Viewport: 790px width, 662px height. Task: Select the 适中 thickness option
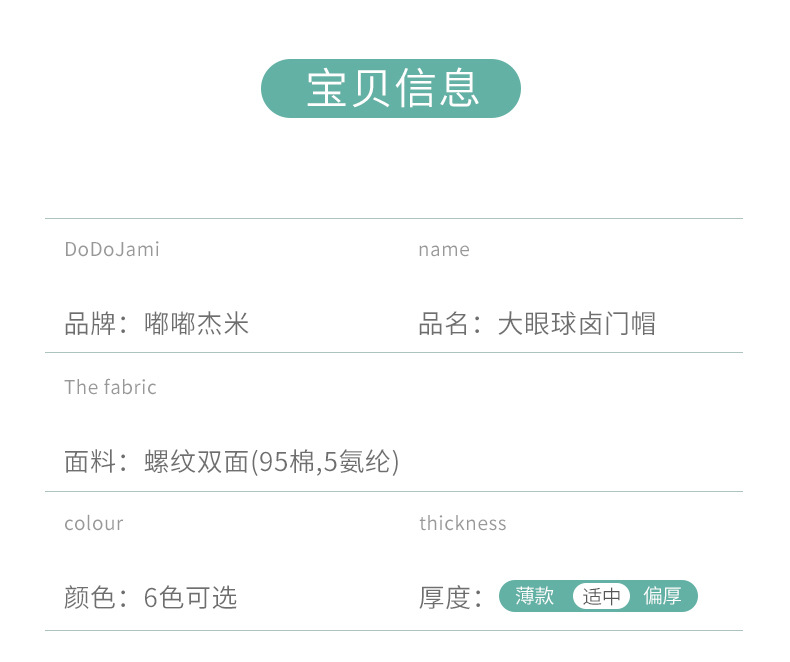(x=601, y=596)
